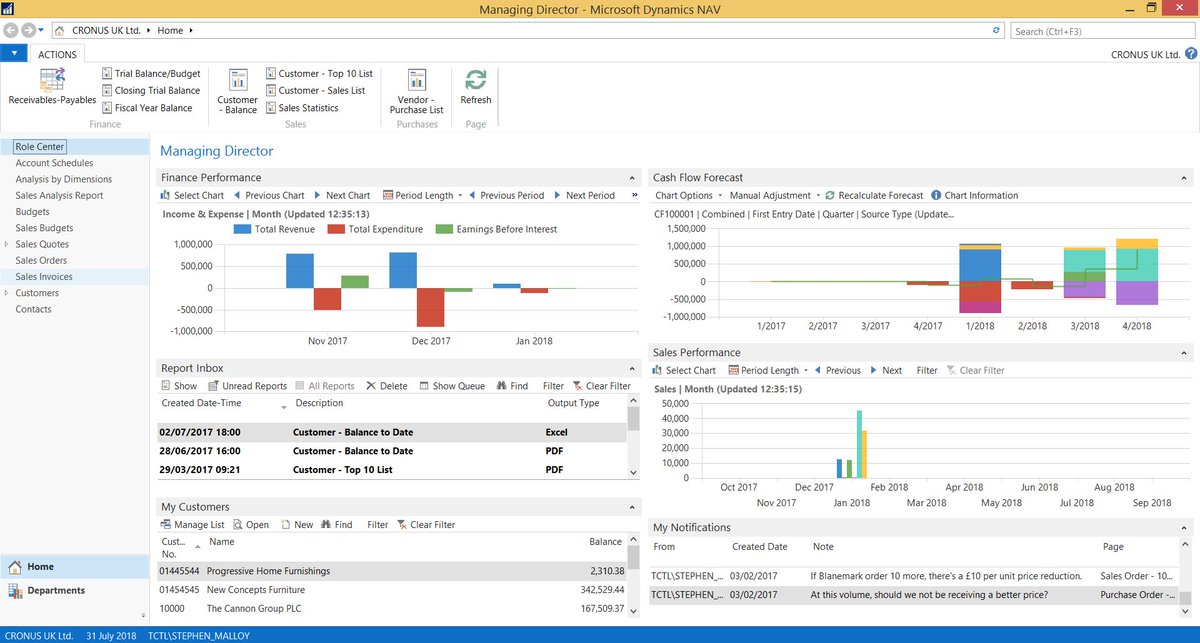Click Previous Period in Finance Performance
The image size is (1200, 643).
pos(506,195)
